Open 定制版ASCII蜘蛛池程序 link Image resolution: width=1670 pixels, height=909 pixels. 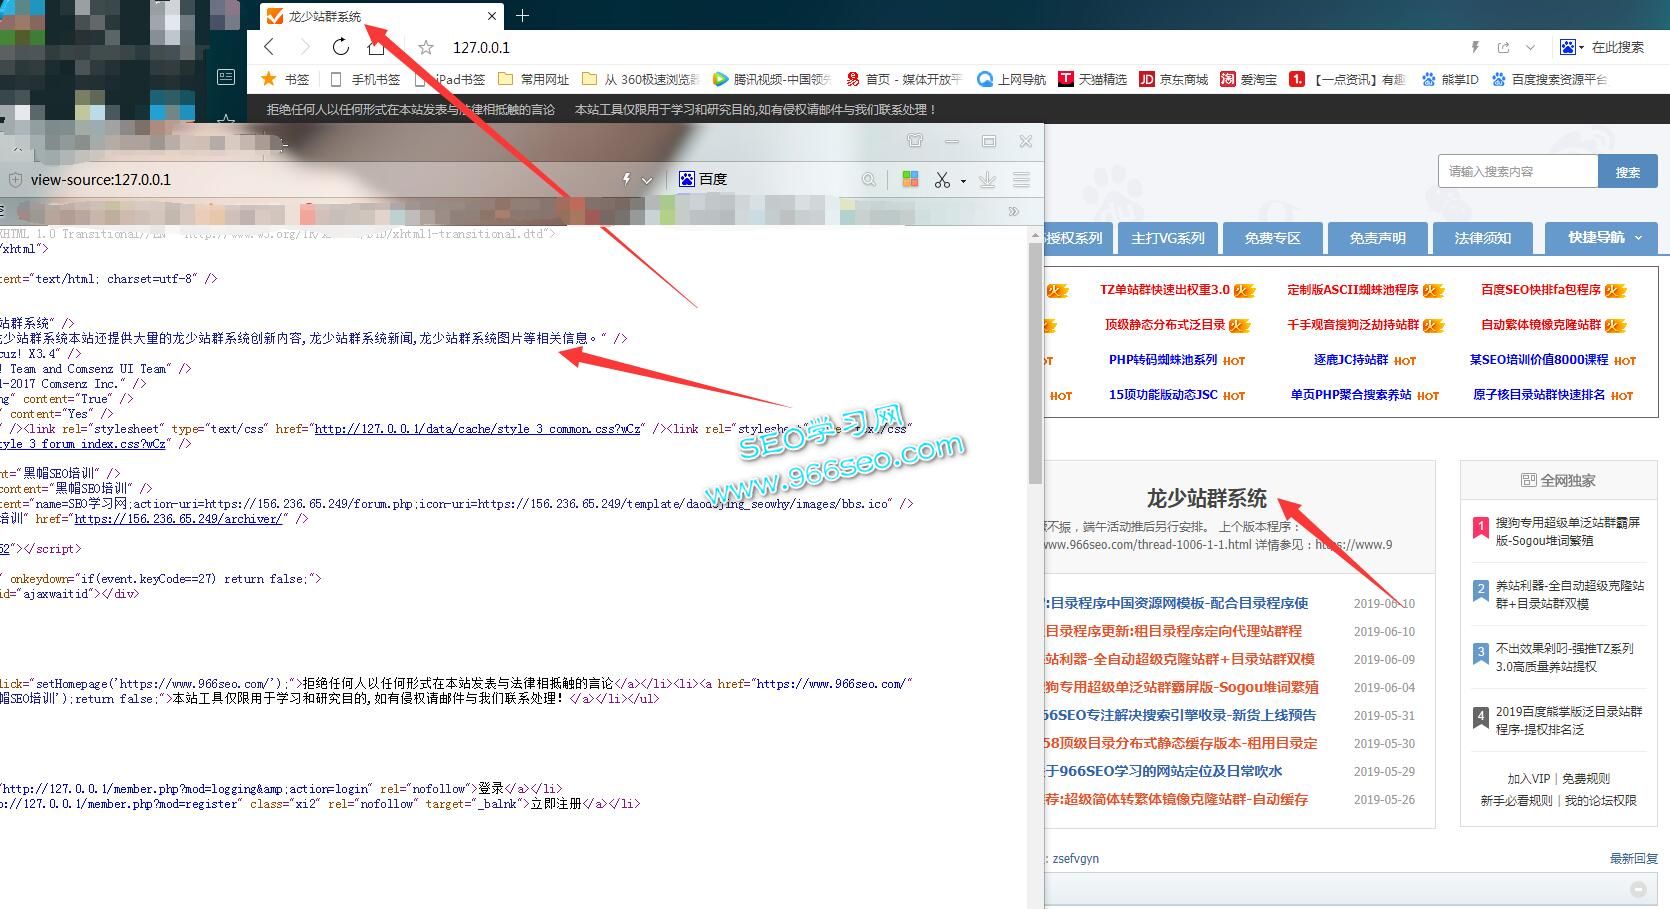coord(1353,290)
